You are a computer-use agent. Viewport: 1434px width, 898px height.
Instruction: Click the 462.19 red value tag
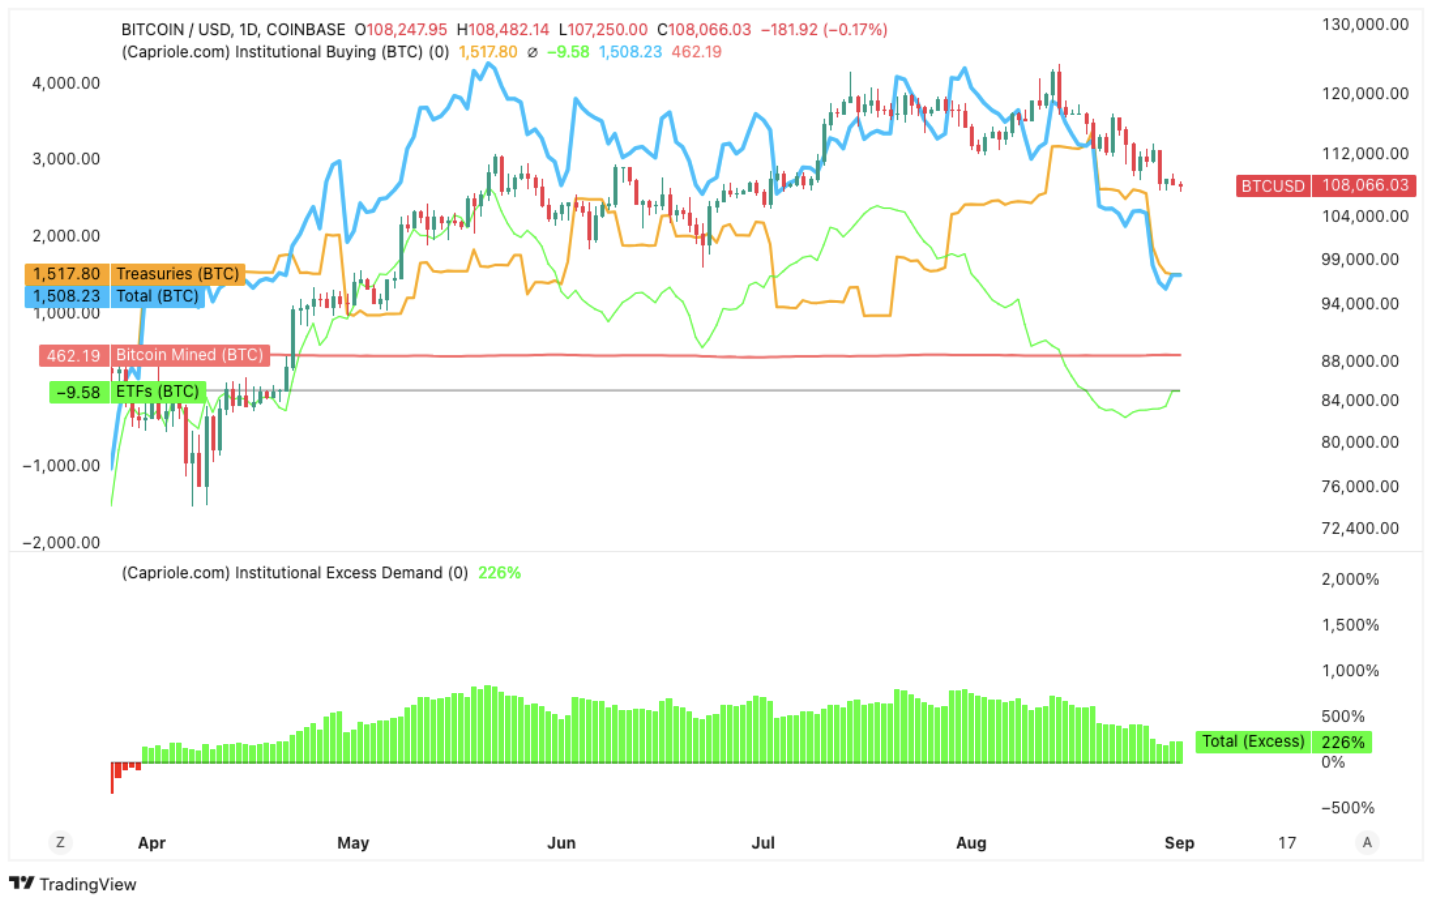click(73, 356)
